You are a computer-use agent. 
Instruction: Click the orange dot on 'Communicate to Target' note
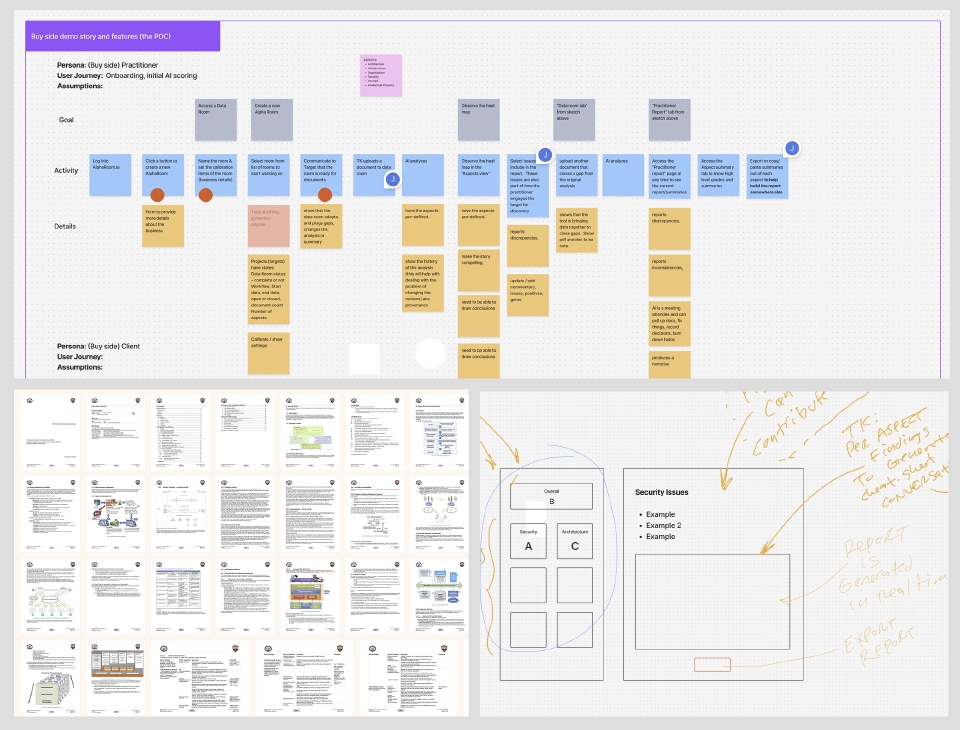point(325,195)
